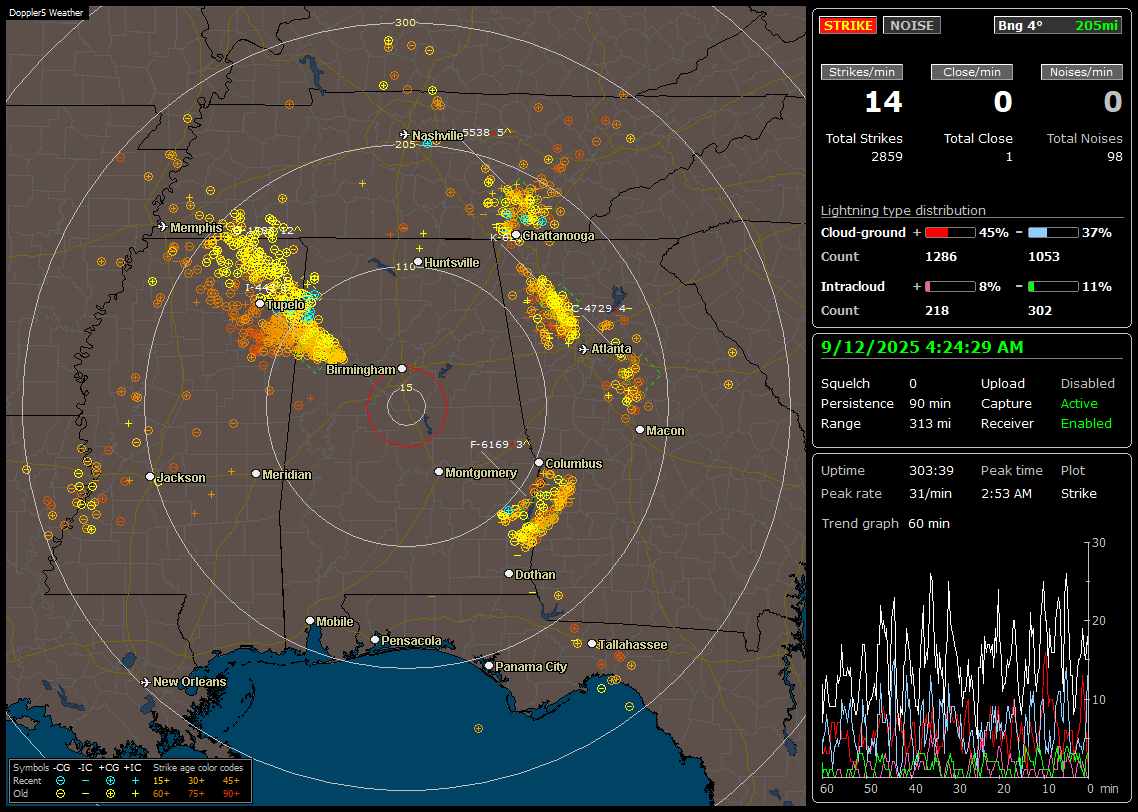Select the Macon city marker dot
This screenshot has height=812, width=1138.
tap(639, 430)
